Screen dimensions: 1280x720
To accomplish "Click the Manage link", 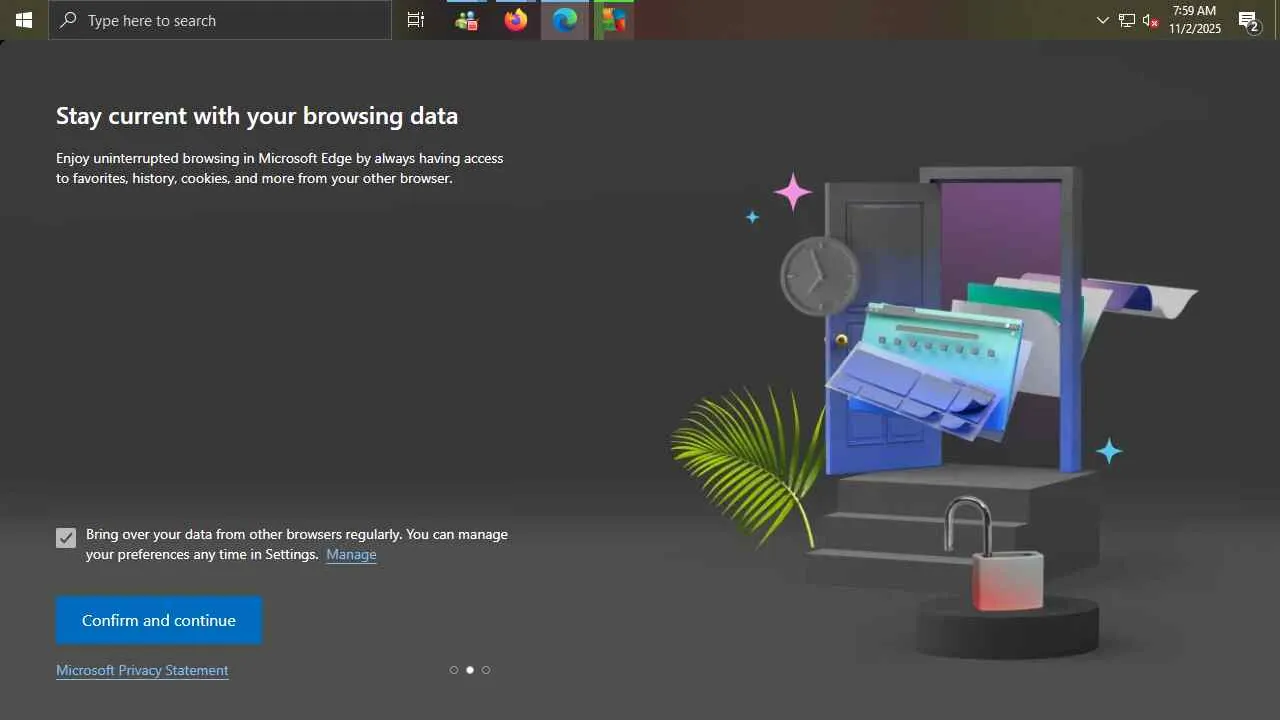I will [x=351, y=554].
